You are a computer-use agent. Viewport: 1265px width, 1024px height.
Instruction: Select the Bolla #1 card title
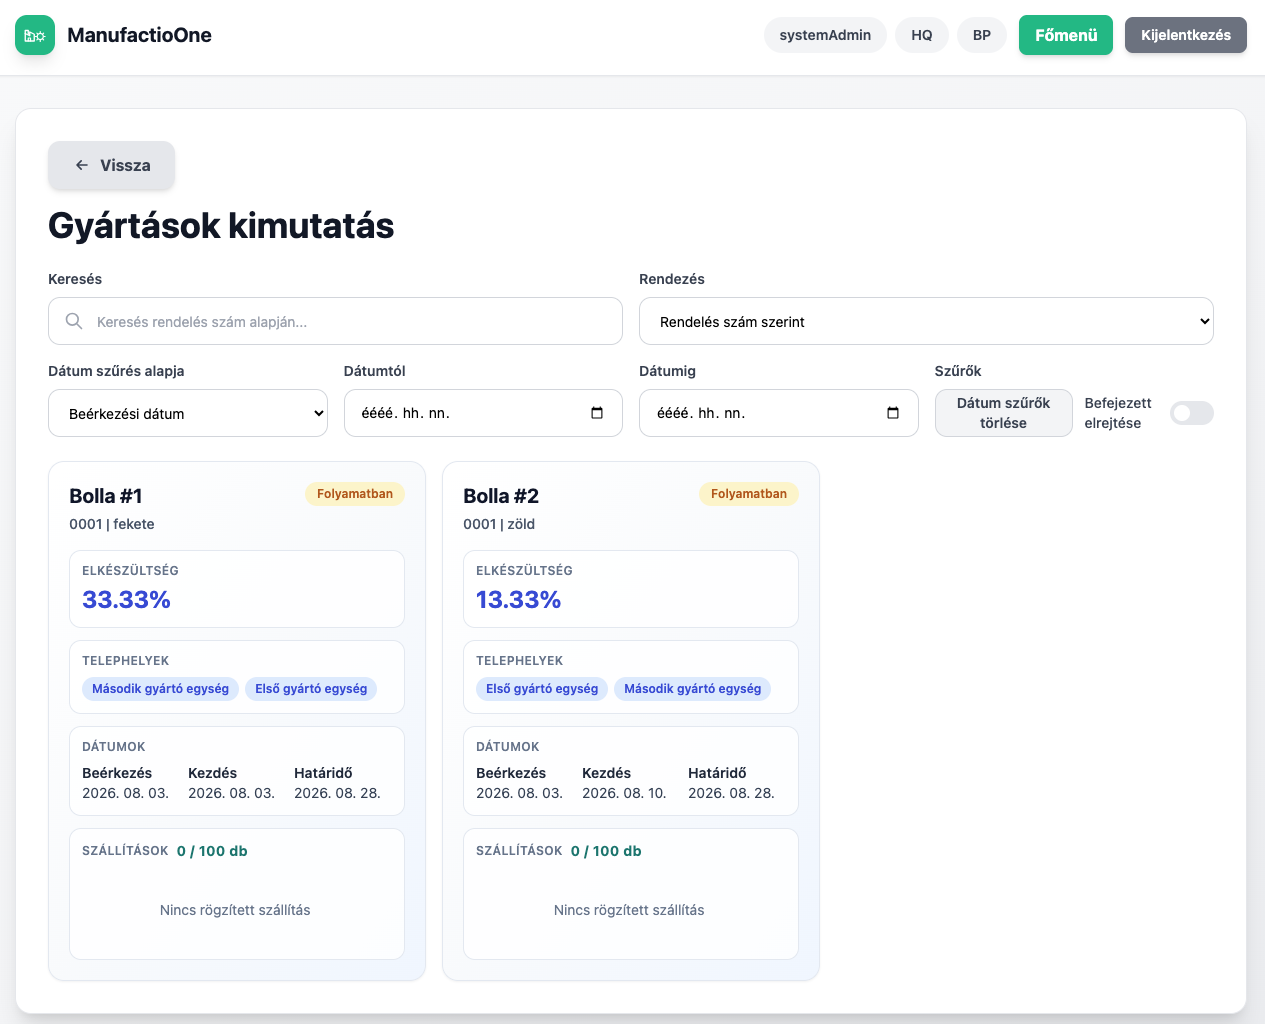(106, 496)
